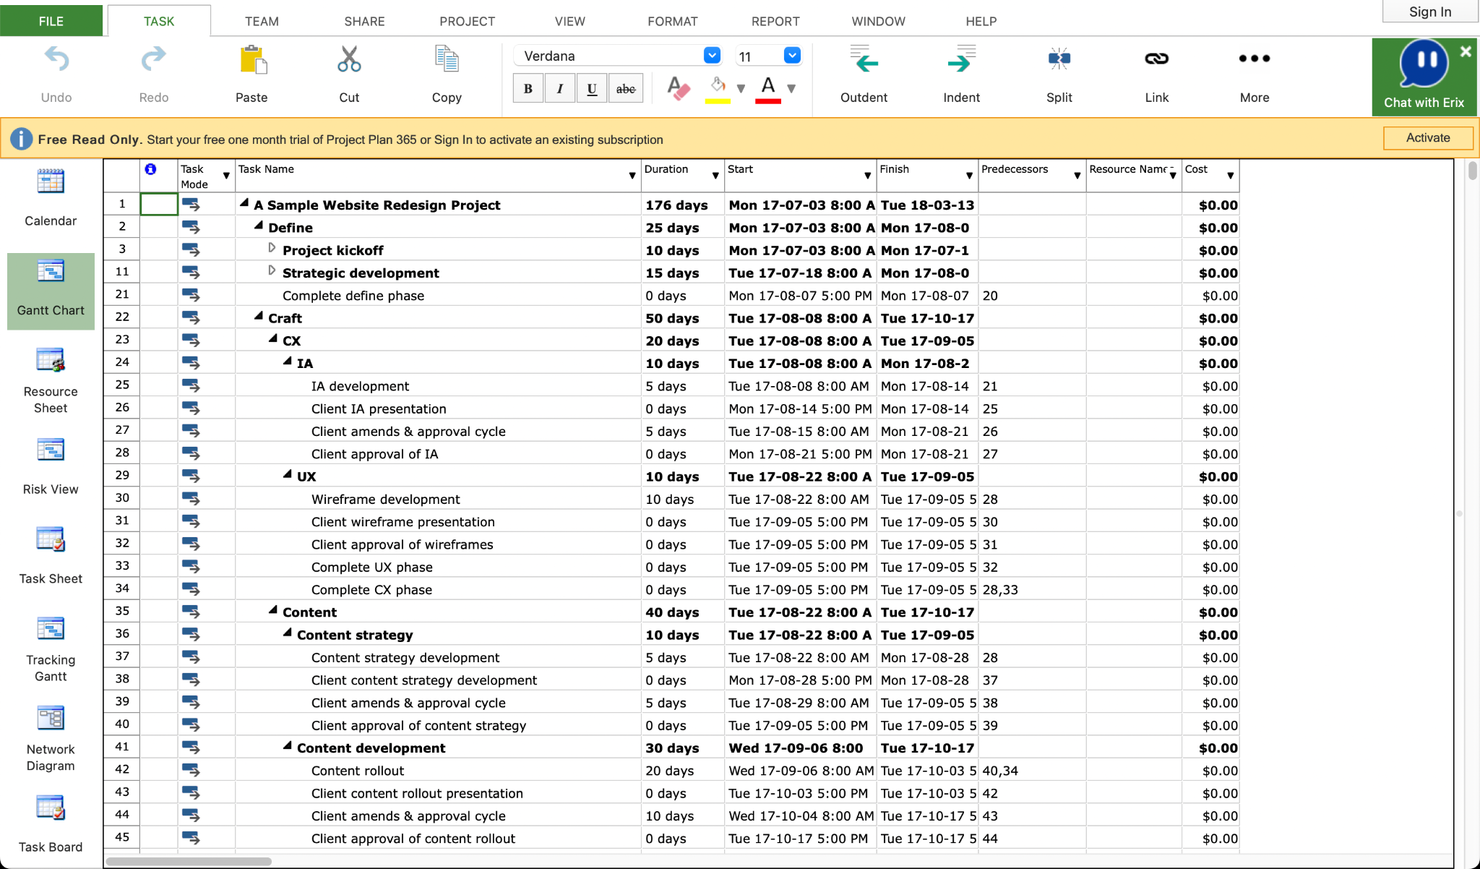Expand the Strategic development summary task
Screen dimensions: 1480x869
(272, 271)
